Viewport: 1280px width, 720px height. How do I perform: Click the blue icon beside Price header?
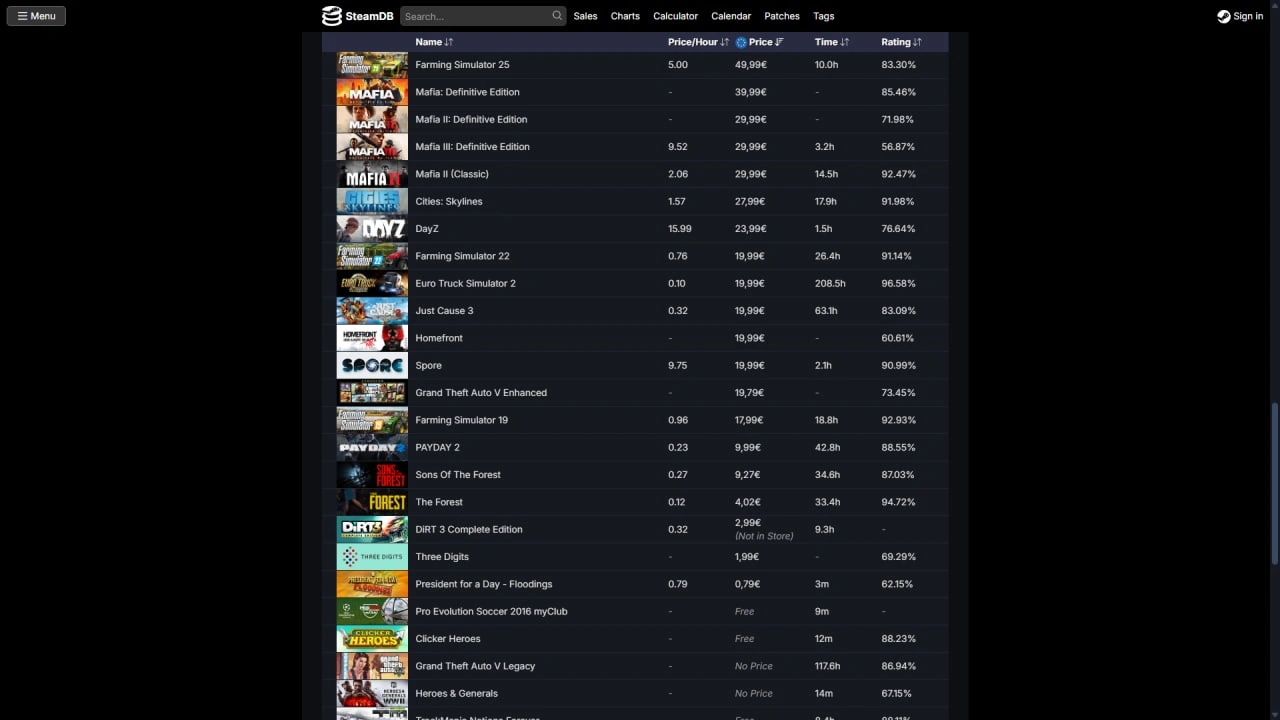pos(741,42)
